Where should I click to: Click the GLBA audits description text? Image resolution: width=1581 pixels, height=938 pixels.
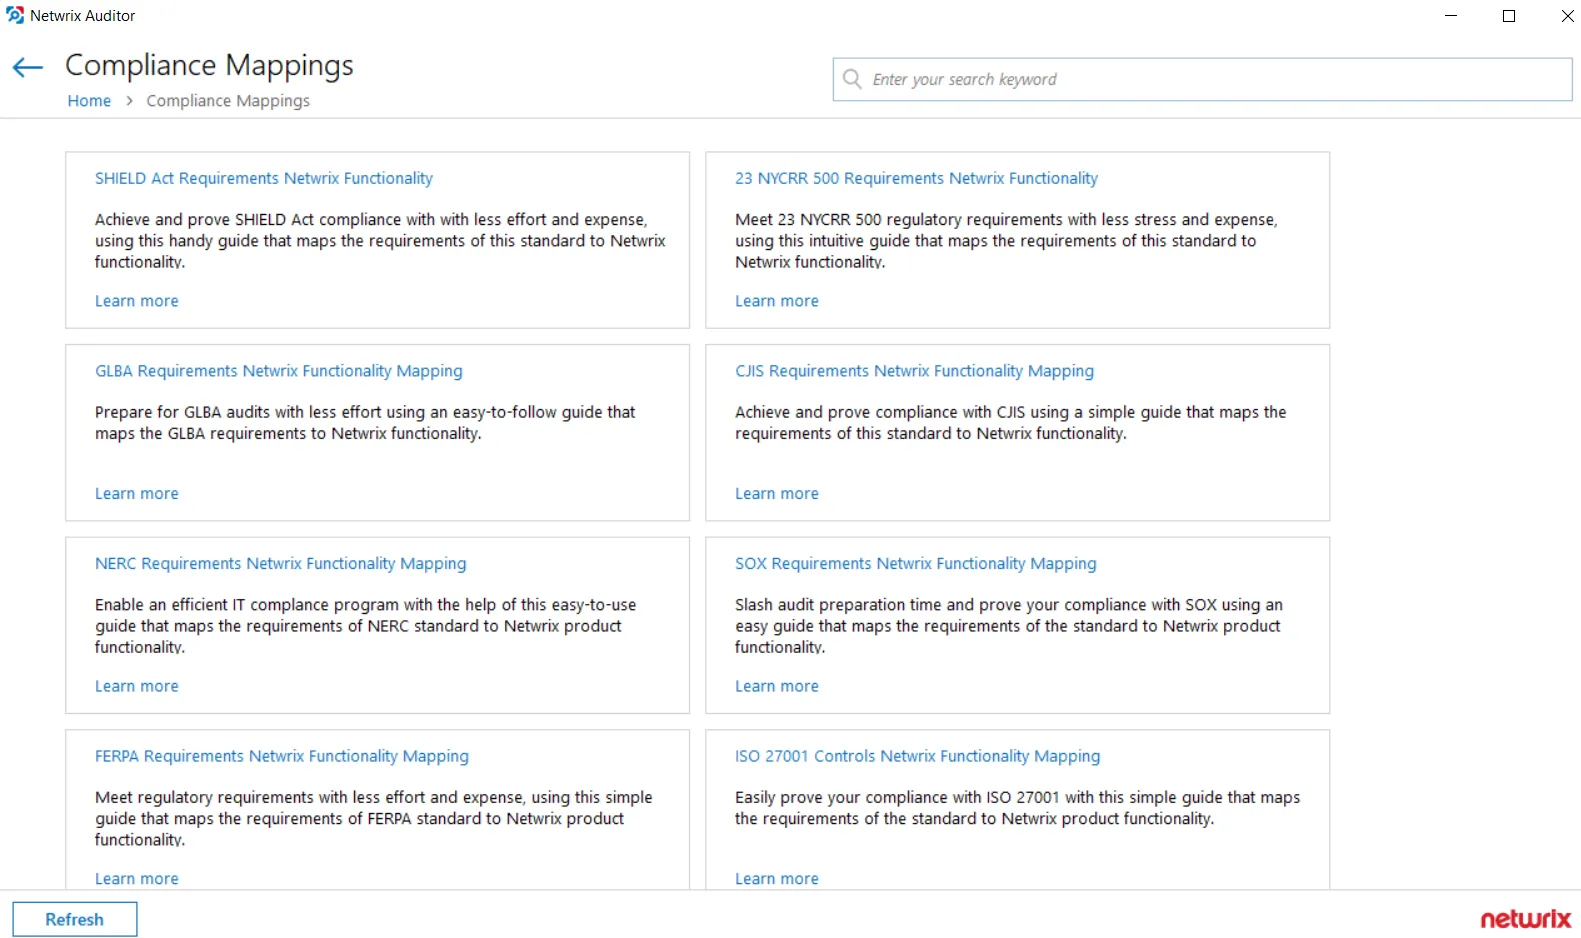click(x=365, y=422)
